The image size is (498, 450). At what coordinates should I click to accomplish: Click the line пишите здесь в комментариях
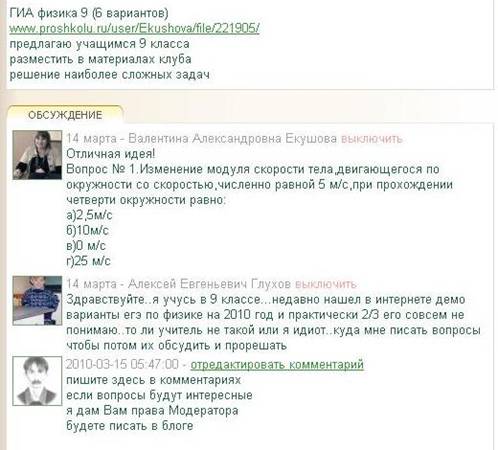click(x=153, y=380)
